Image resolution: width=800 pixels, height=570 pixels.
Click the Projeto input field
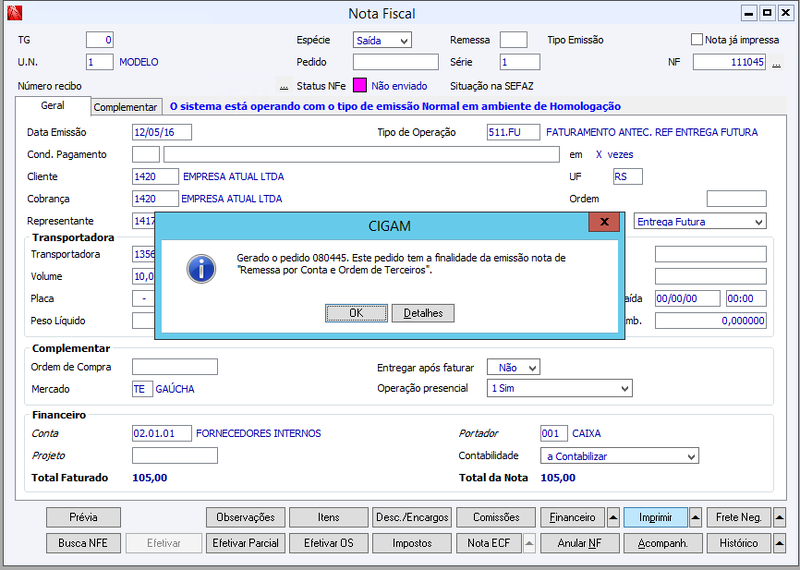click(174, 456)
